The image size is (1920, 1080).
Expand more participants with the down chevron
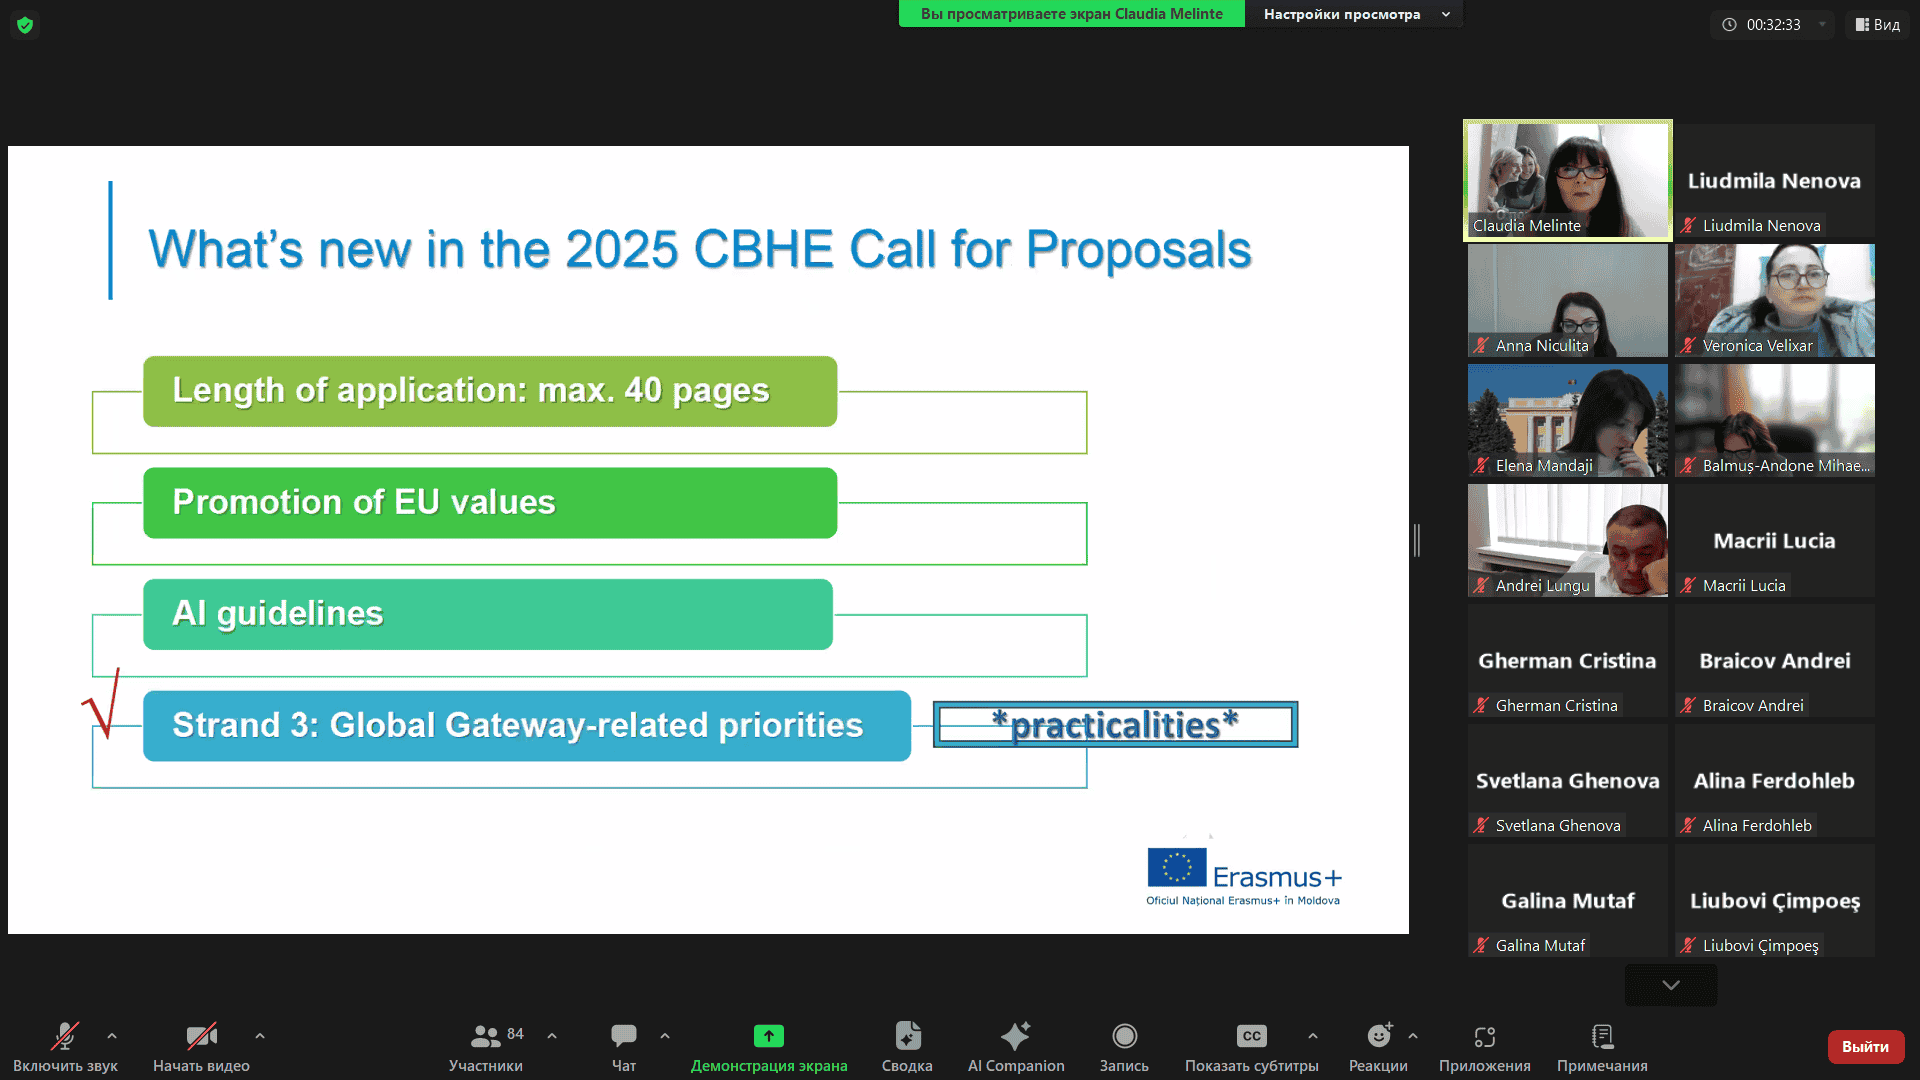1670,985
